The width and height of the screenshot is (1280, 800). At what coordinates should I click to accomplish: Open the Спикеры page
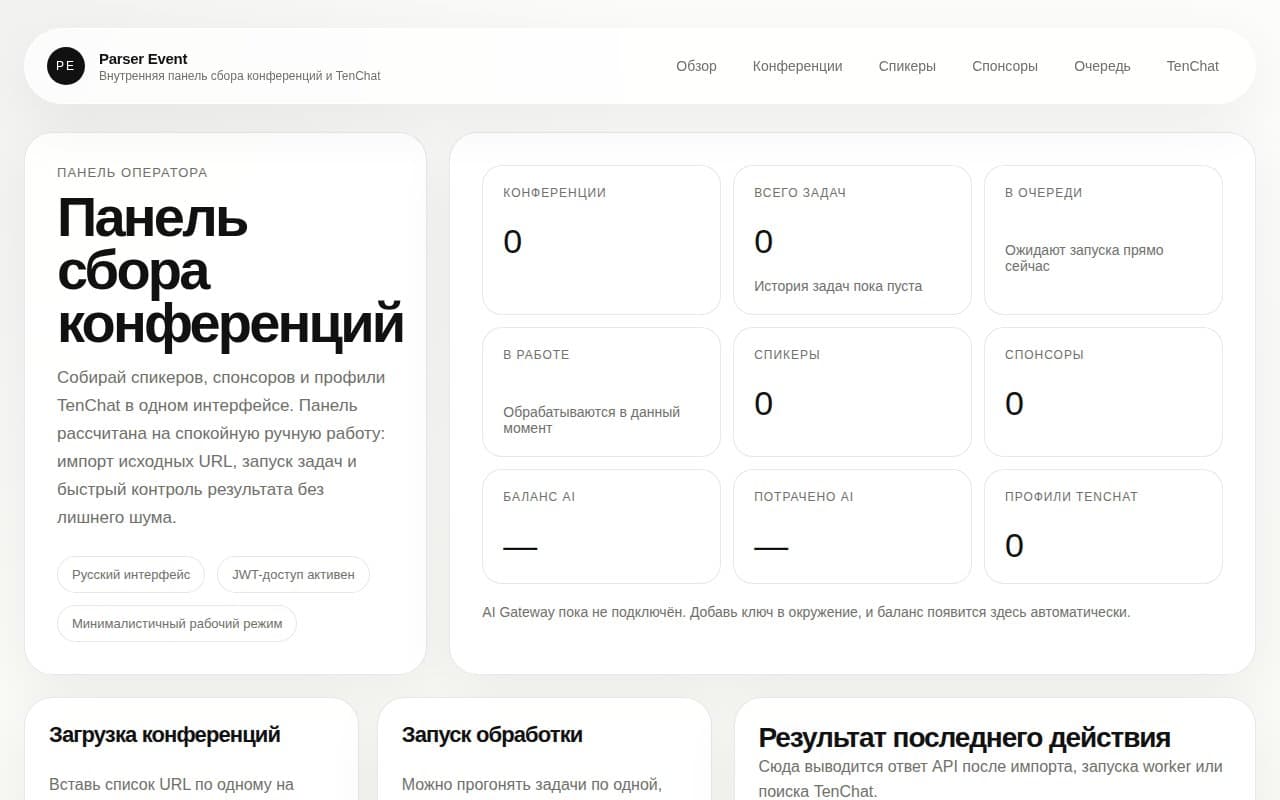pos(906,66)
